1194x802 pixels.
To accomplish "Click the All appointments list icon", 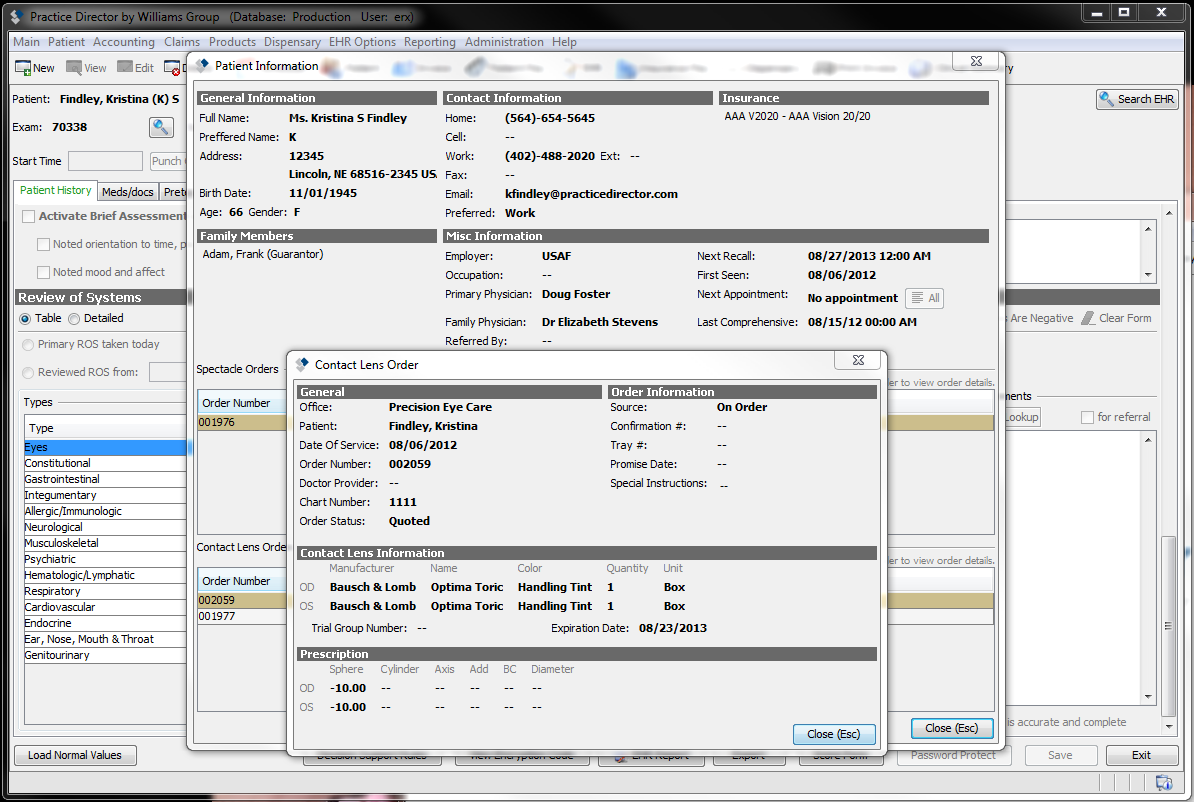I will coord(924,297).
